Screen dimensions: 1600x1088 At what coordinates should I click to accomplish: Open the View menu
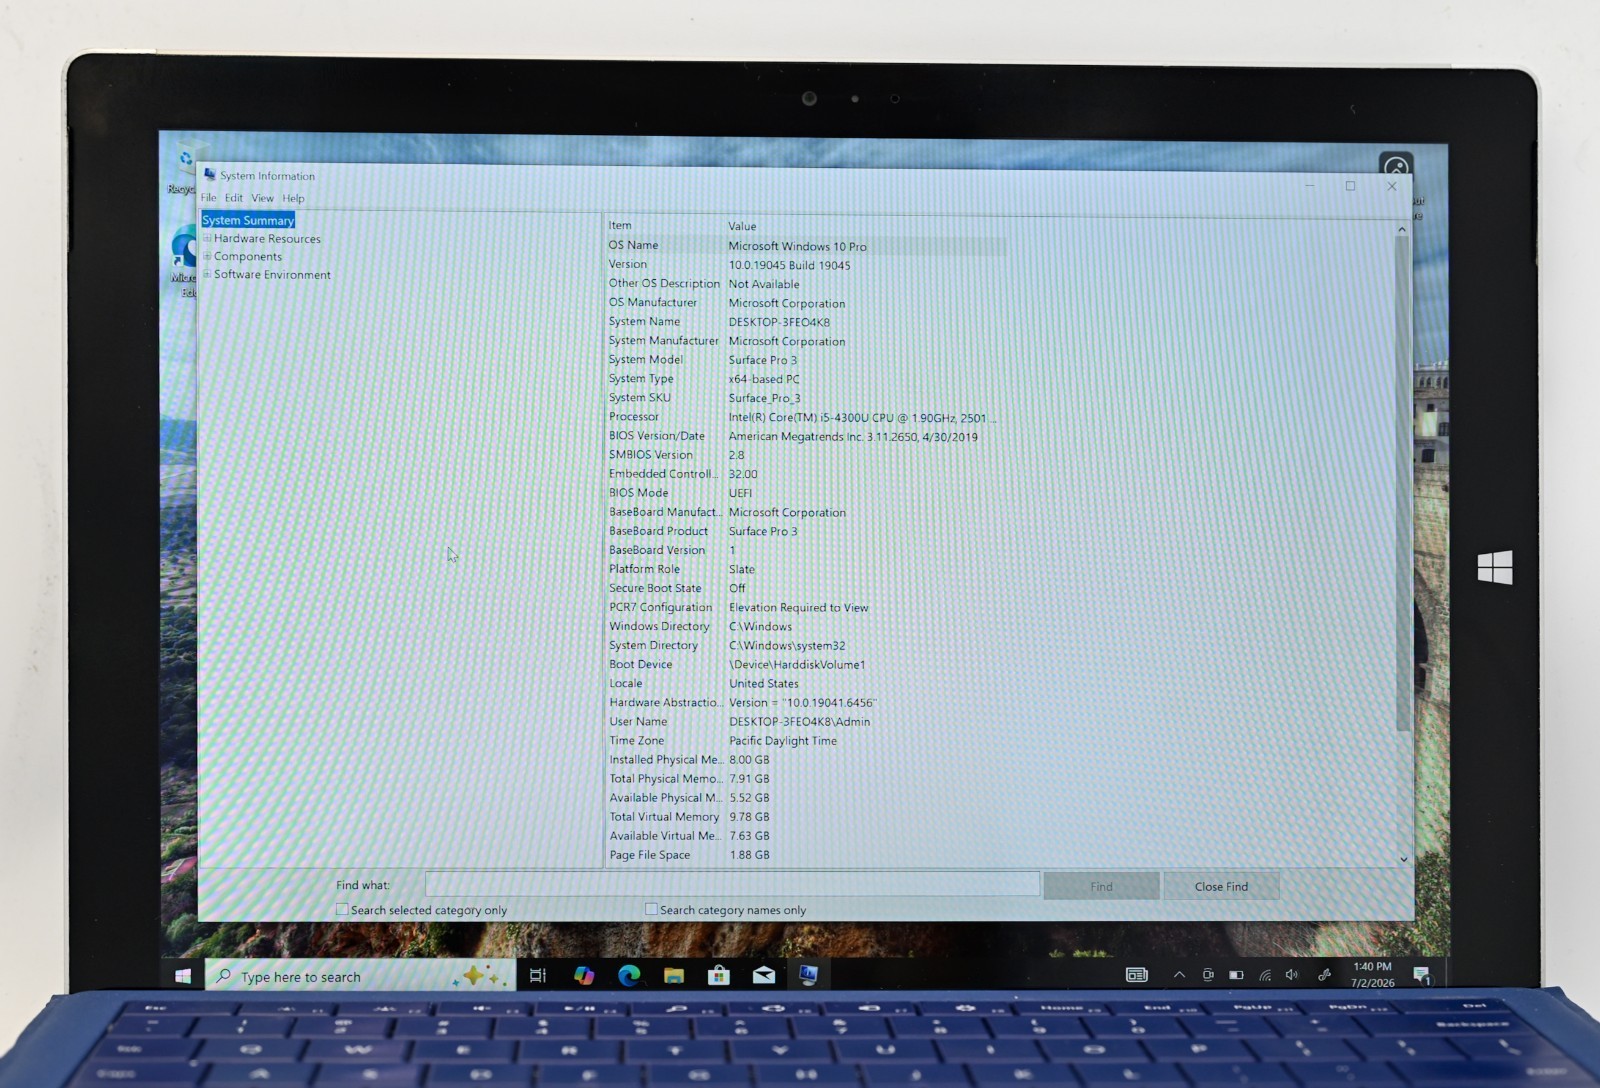[262, 198]
